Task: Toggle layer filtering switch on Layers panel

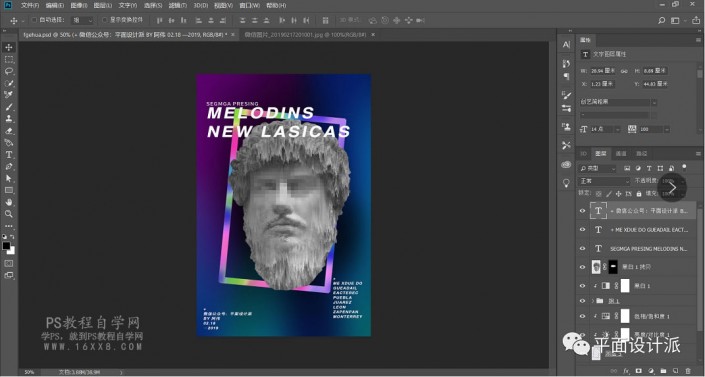Action: point(684,168)
